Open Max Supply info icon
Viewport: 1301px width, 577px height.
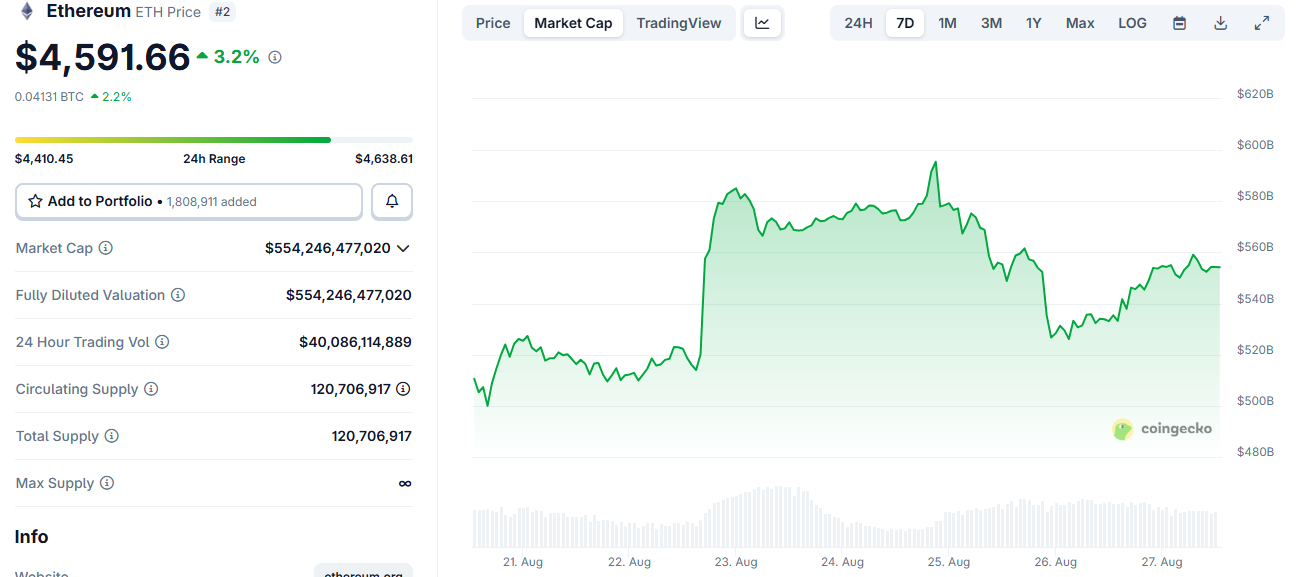[x=107, y=483]
